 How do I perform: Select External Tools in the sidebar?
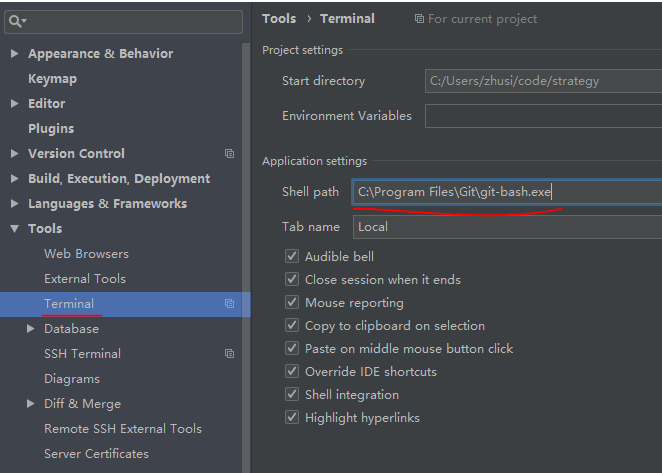point(85,279)
